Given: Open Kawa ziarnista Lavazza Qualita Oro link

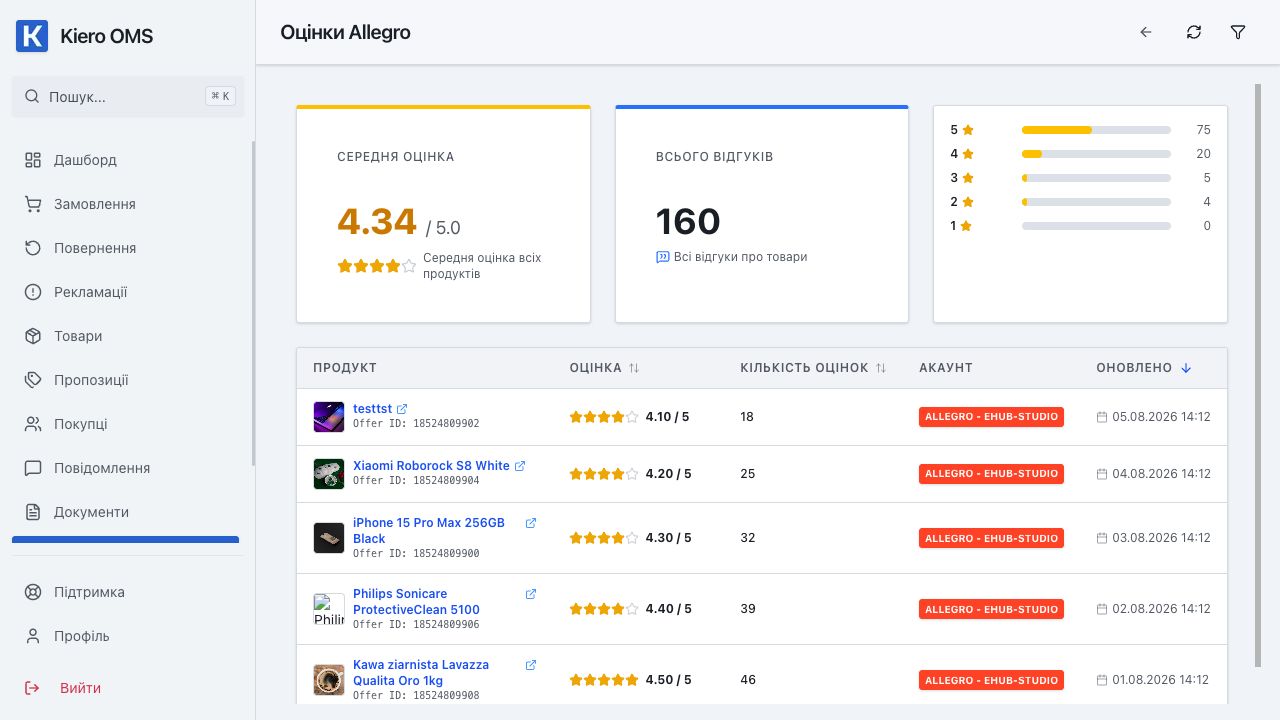Looking at the screenshot, I should pos(421,672).
